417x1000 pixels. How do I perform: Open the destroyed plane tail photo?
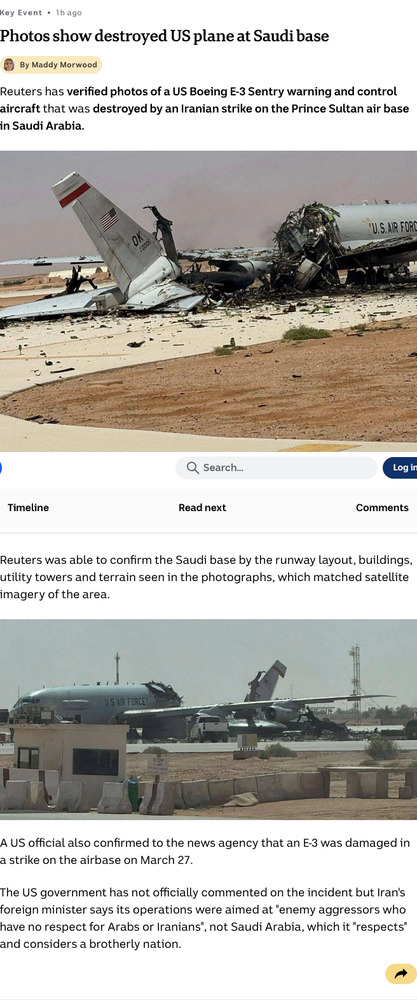tap(208, 301)
